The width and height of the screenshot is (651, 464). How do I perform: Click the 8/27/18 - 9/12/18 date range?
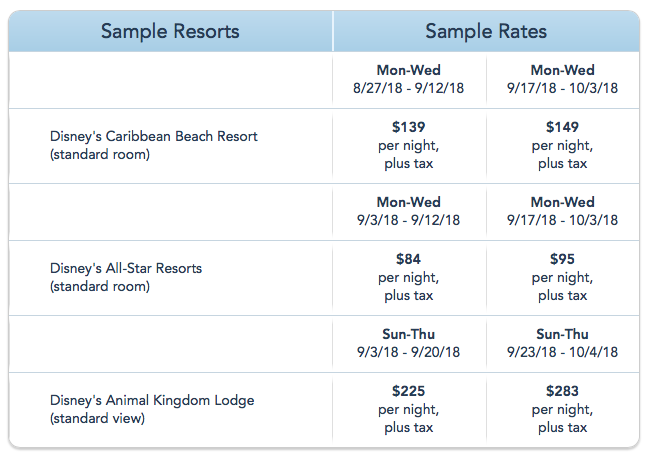click(409, 88)
